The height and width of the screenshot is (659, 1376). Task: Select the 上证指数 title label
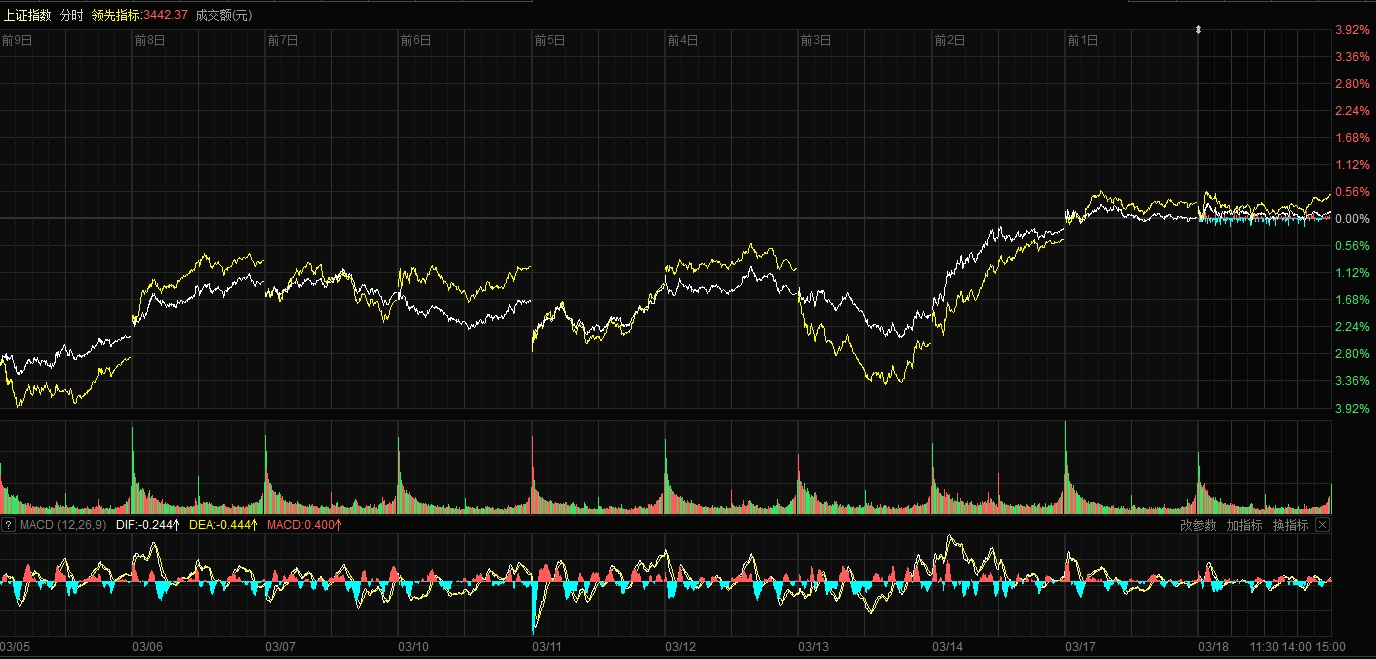26,15
